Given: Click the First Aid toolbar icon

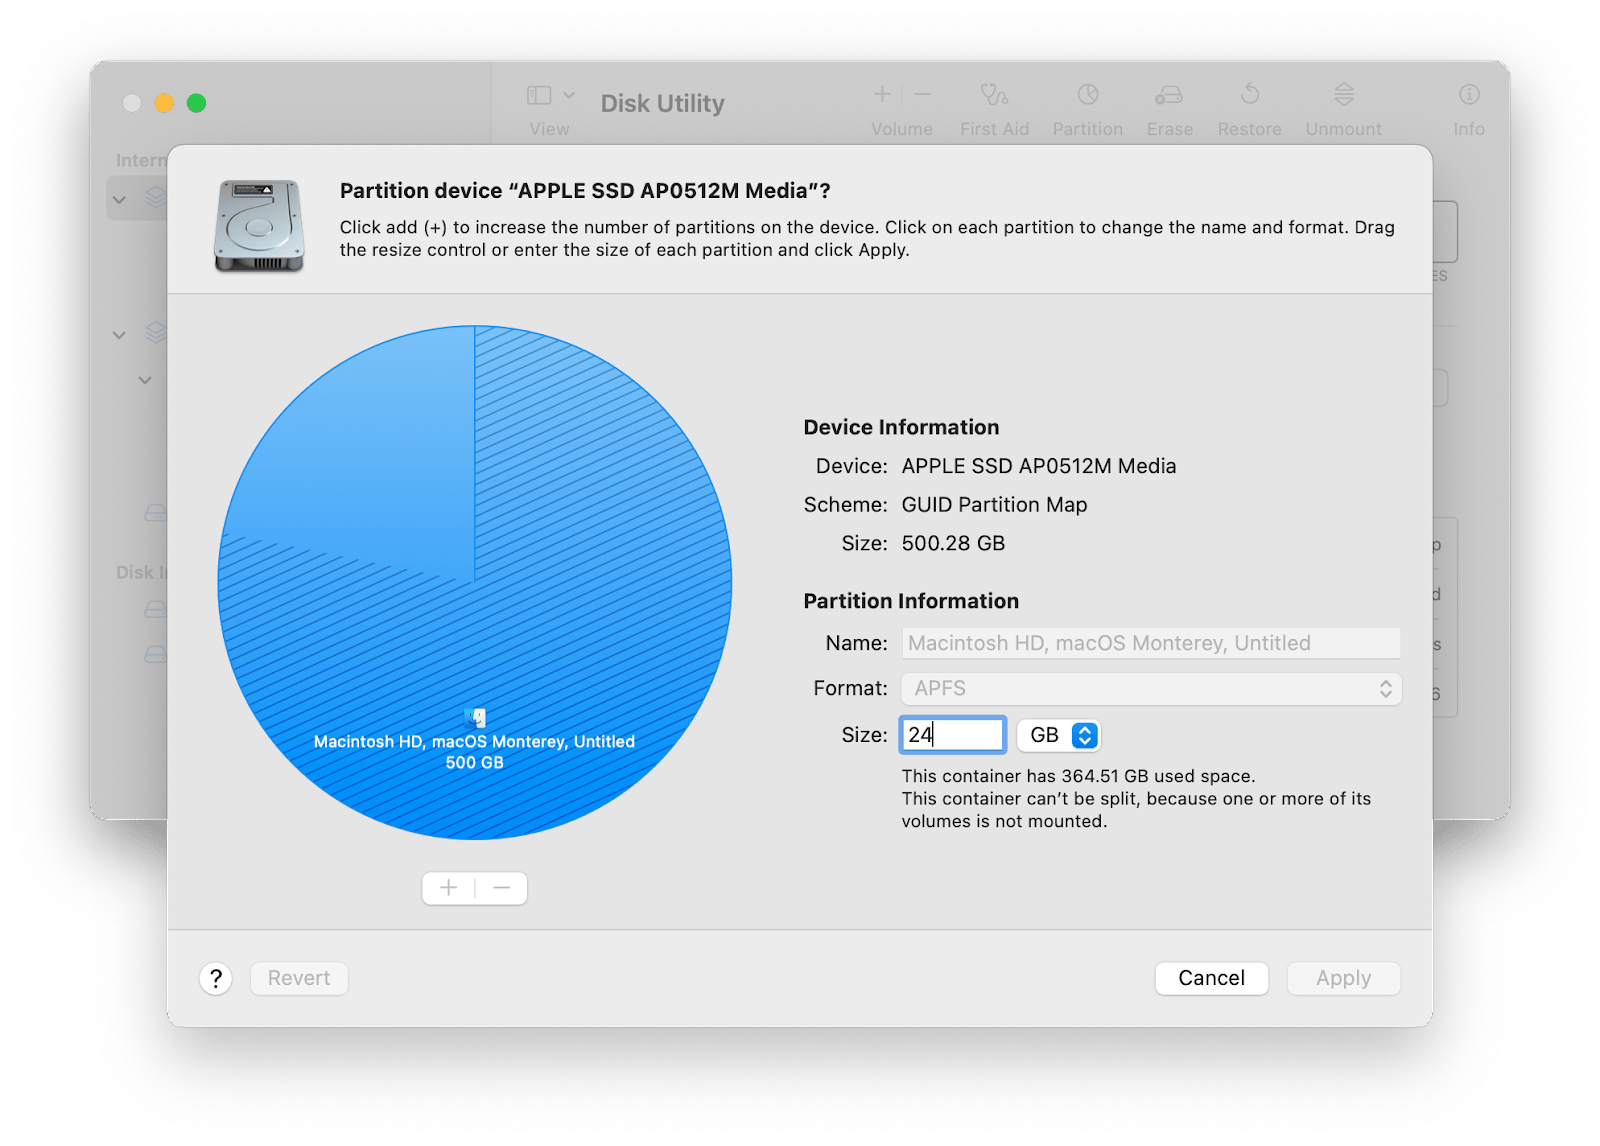Looking at the screenshot, I should 994,94.
